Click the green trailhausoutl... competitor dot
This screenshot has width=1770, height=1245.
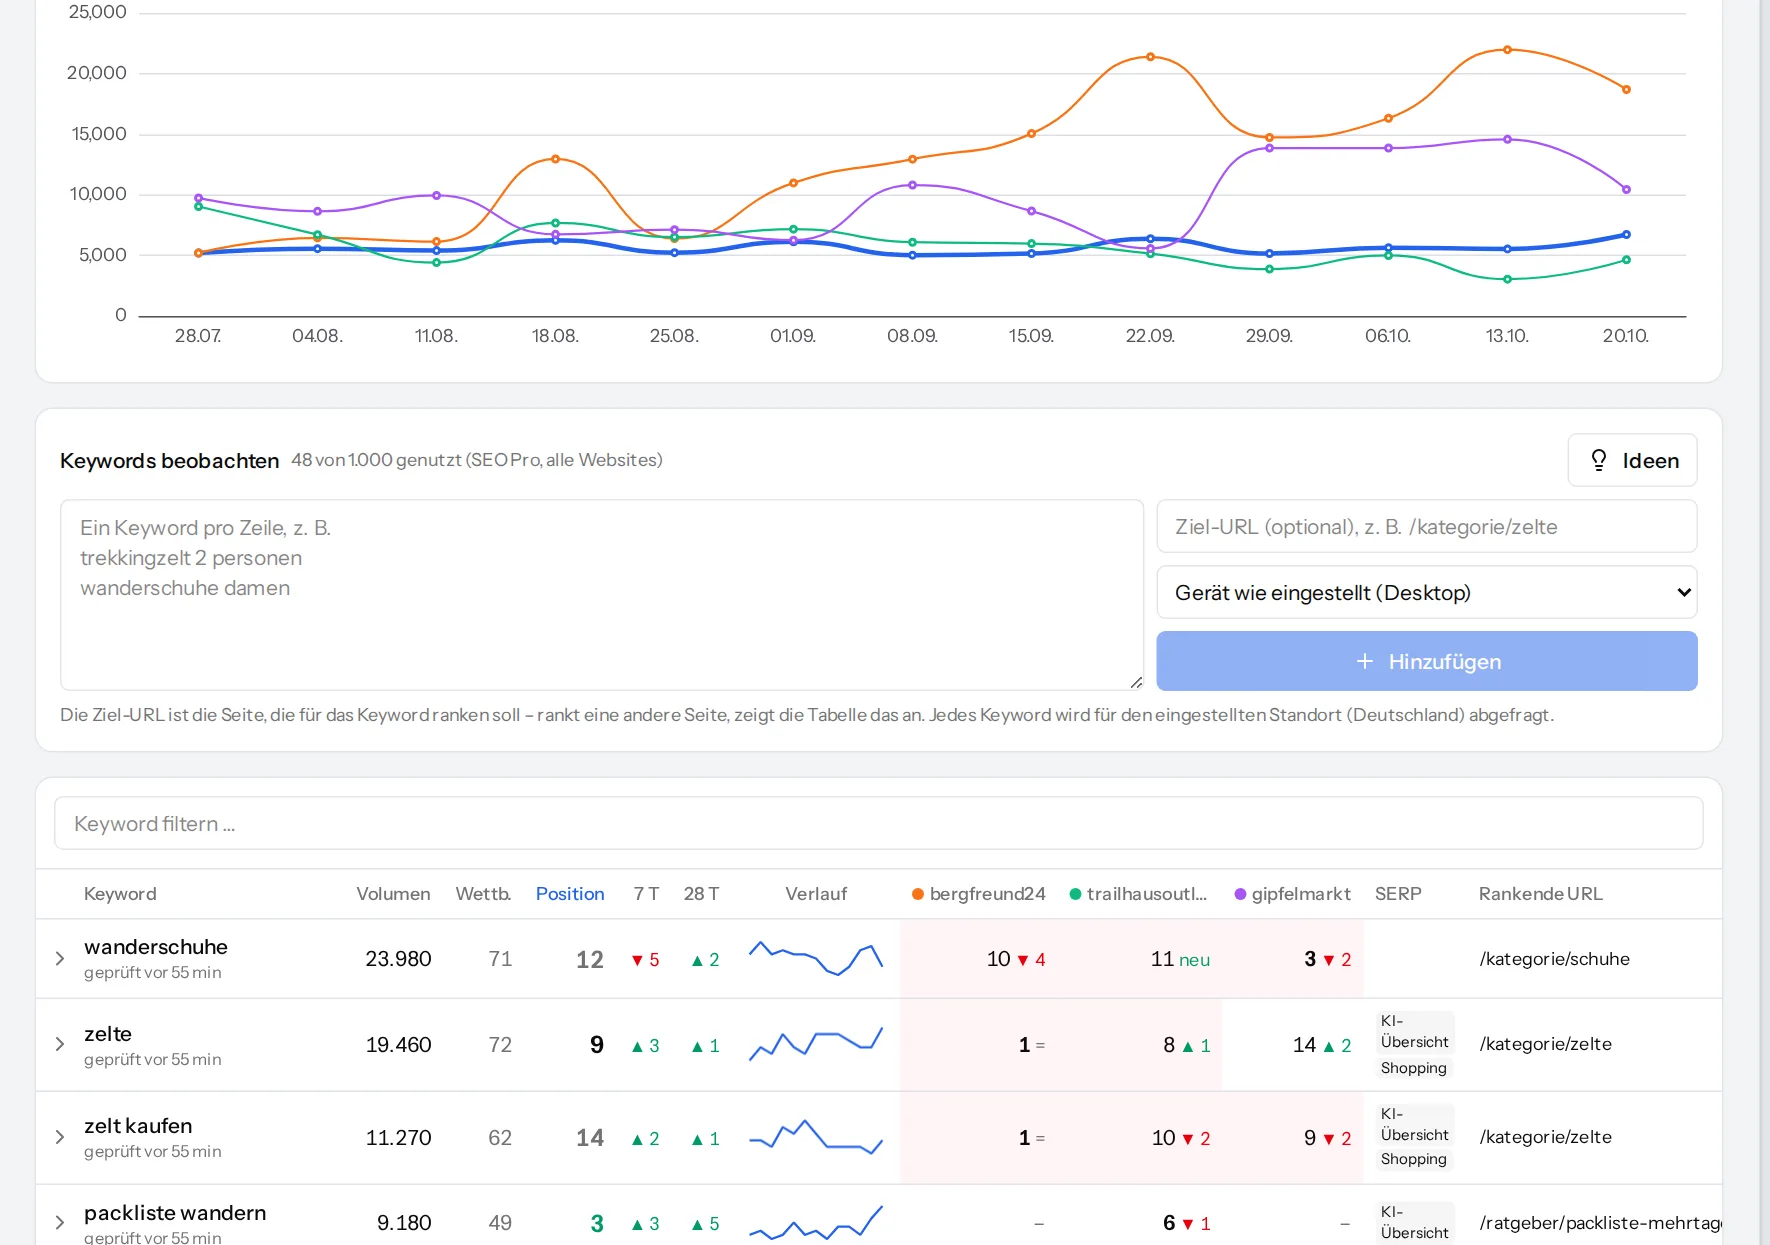click(1075, 894)
